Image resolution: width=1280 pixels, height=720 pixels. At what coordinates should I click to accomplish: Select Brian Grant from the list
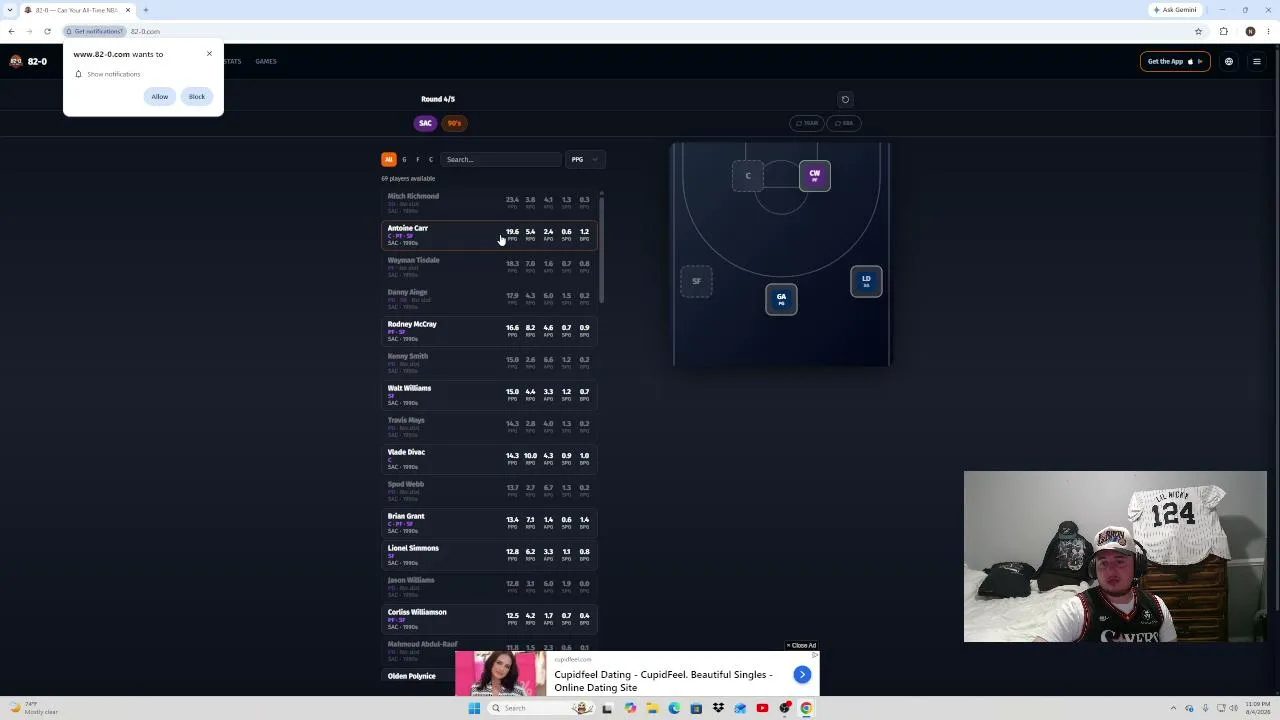tap(489, 523)
